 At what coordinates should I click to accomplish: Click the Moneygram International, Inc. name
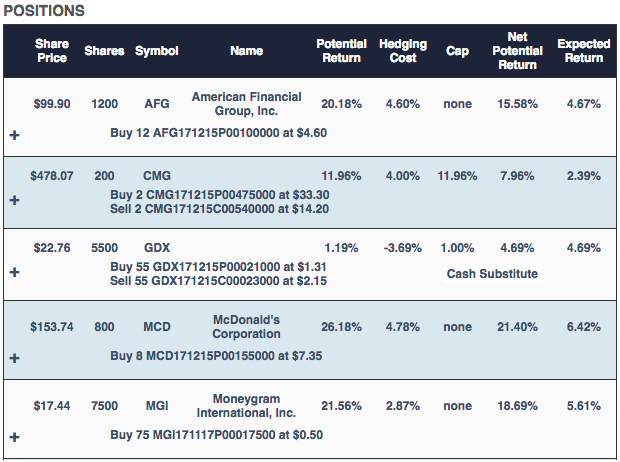(x=246, y=406)
